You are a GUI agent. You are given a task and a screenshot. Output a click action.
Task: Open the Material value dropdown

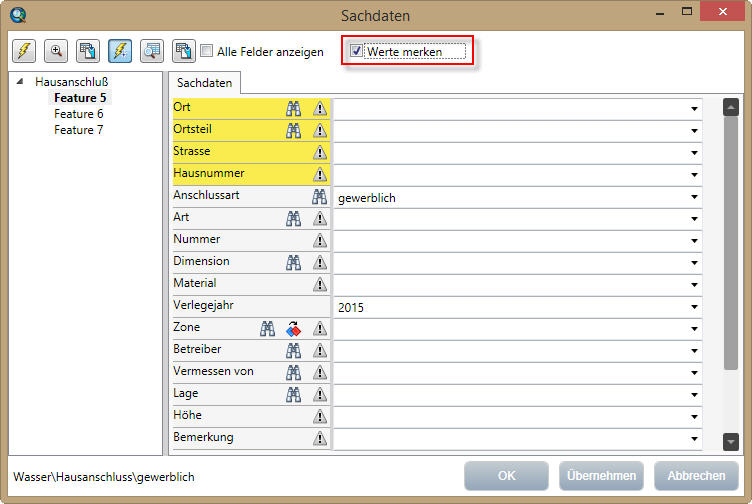coord(694,285)
